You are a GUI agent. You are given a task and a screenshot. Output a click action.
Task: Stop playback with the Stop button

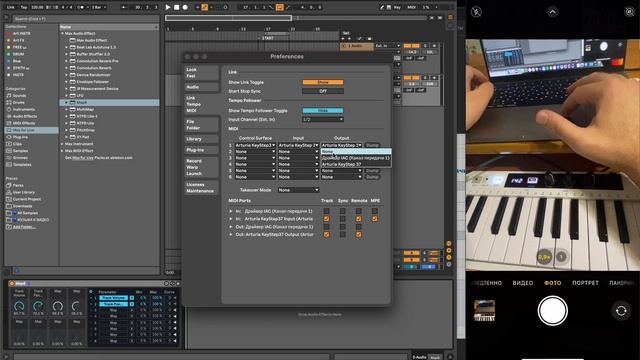[176, 7]
